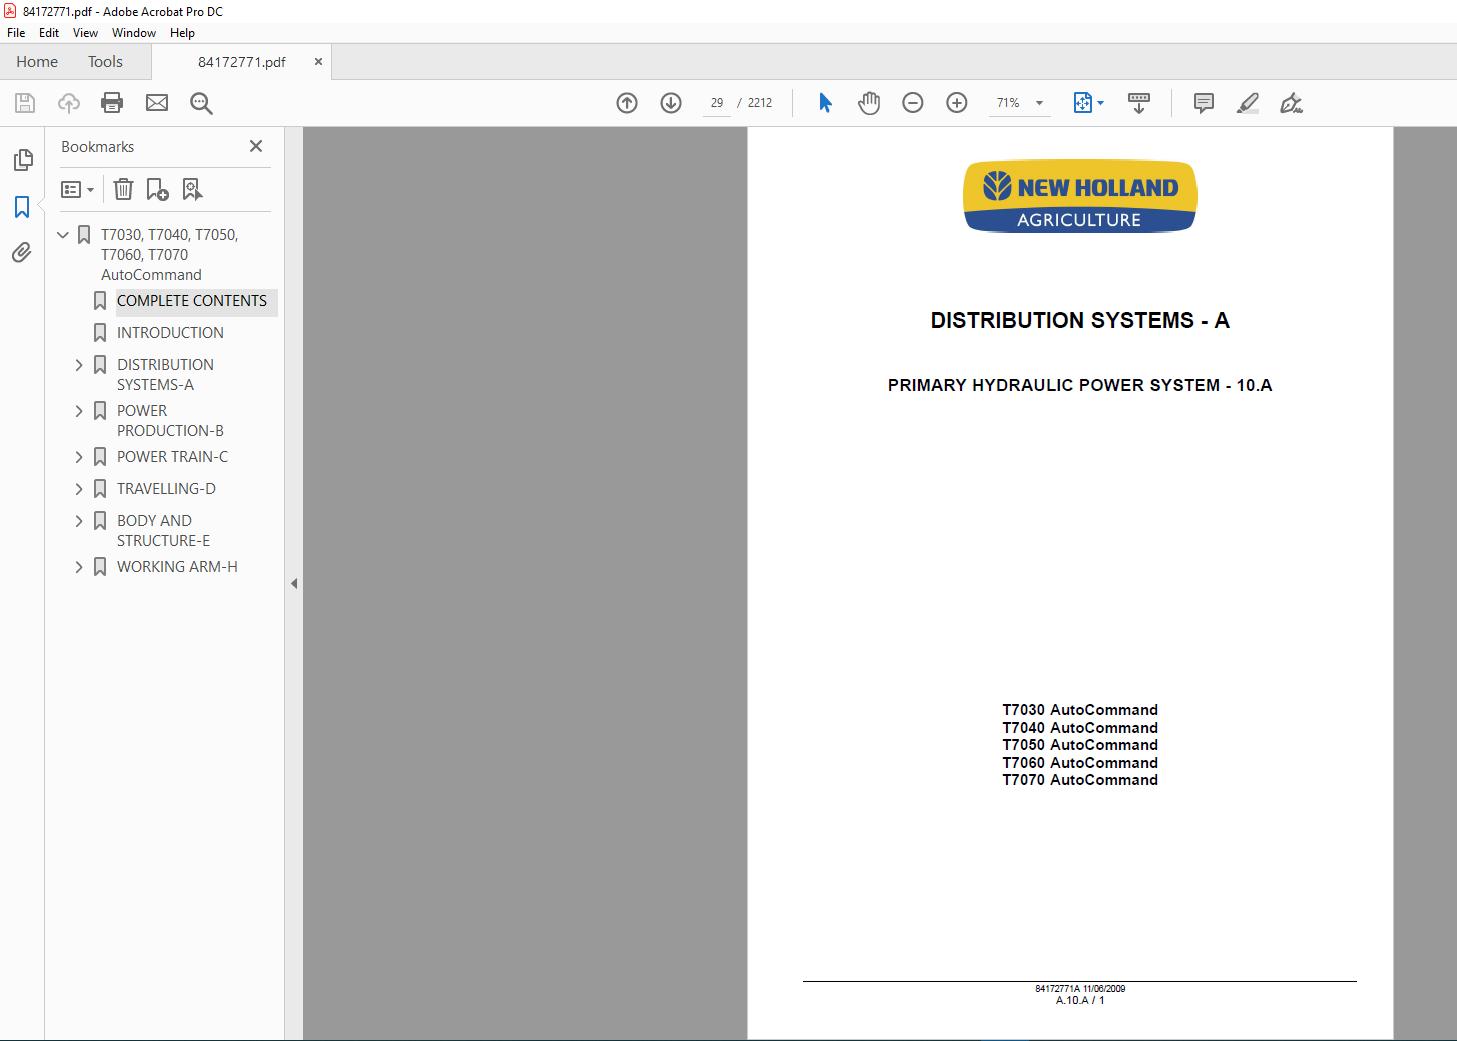Click the page number field showing 29
This screenshot has width=1457, height=1041.
click(717, 103)
